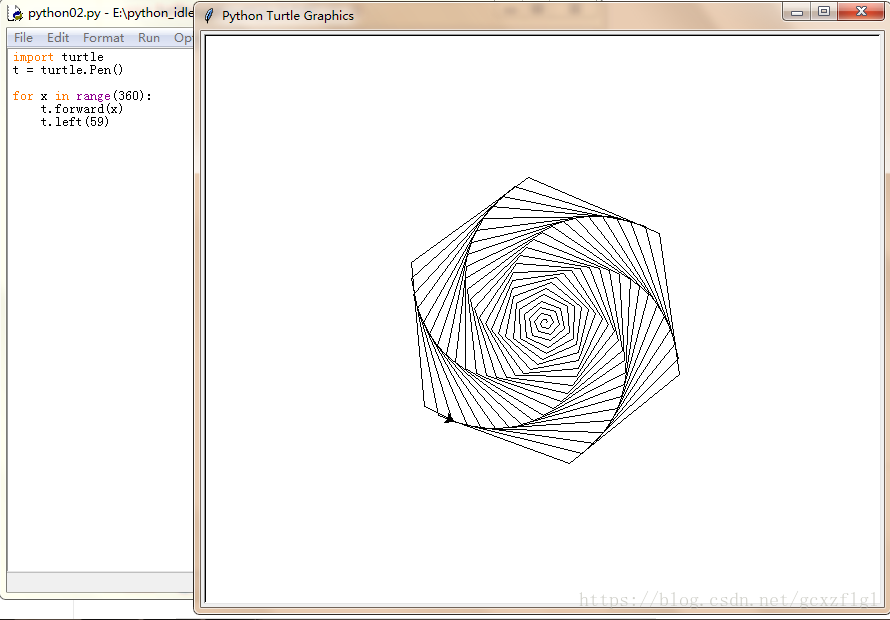
Task: Click the center of the spiral drawing
Action: 545,324
